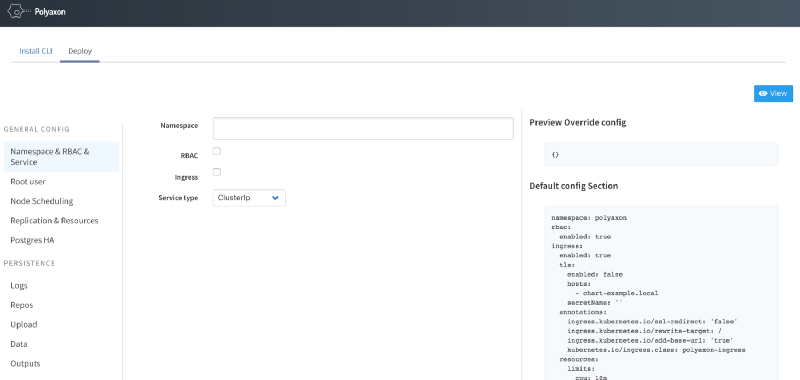Open Replication & Resources section
The height and width of the screenshot is (380, 800).
click(x=54, y=220)
